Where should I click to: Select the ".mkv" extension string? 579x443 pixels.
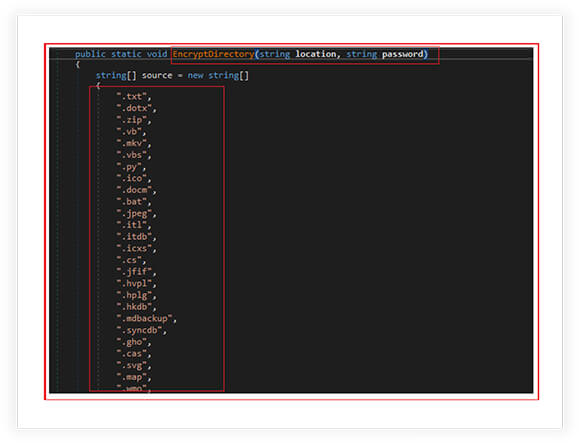point(132,143)
